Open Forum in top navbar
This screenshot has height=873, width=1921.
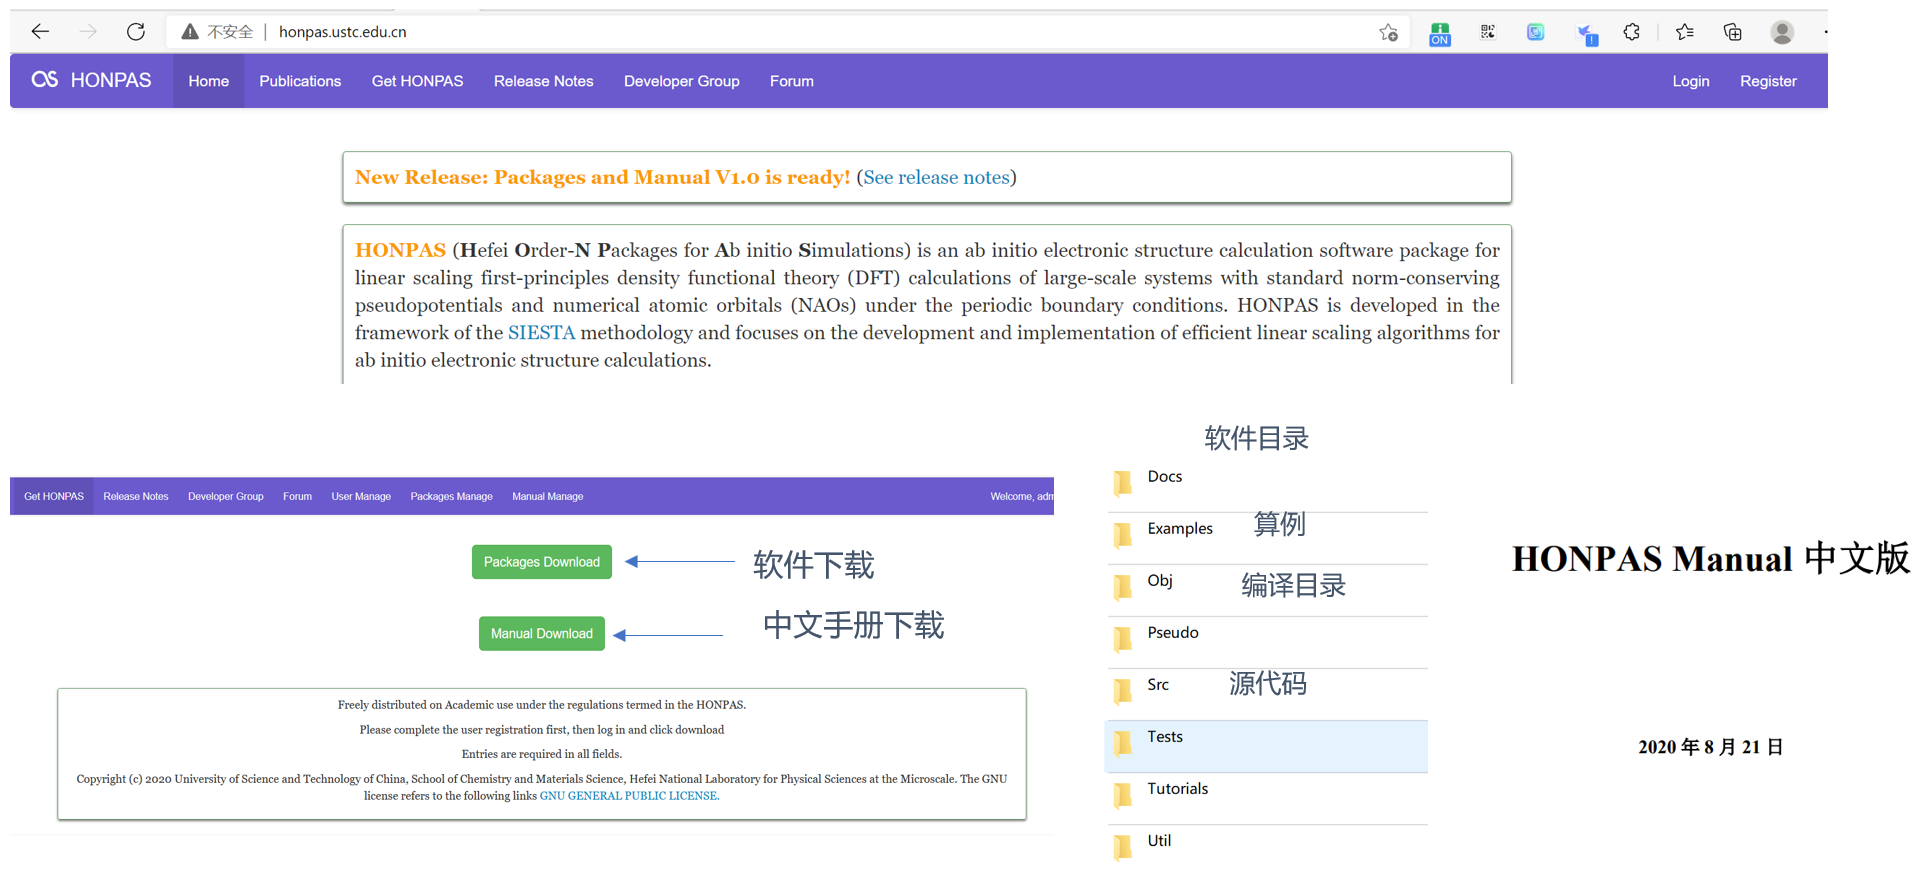[792, 81]
